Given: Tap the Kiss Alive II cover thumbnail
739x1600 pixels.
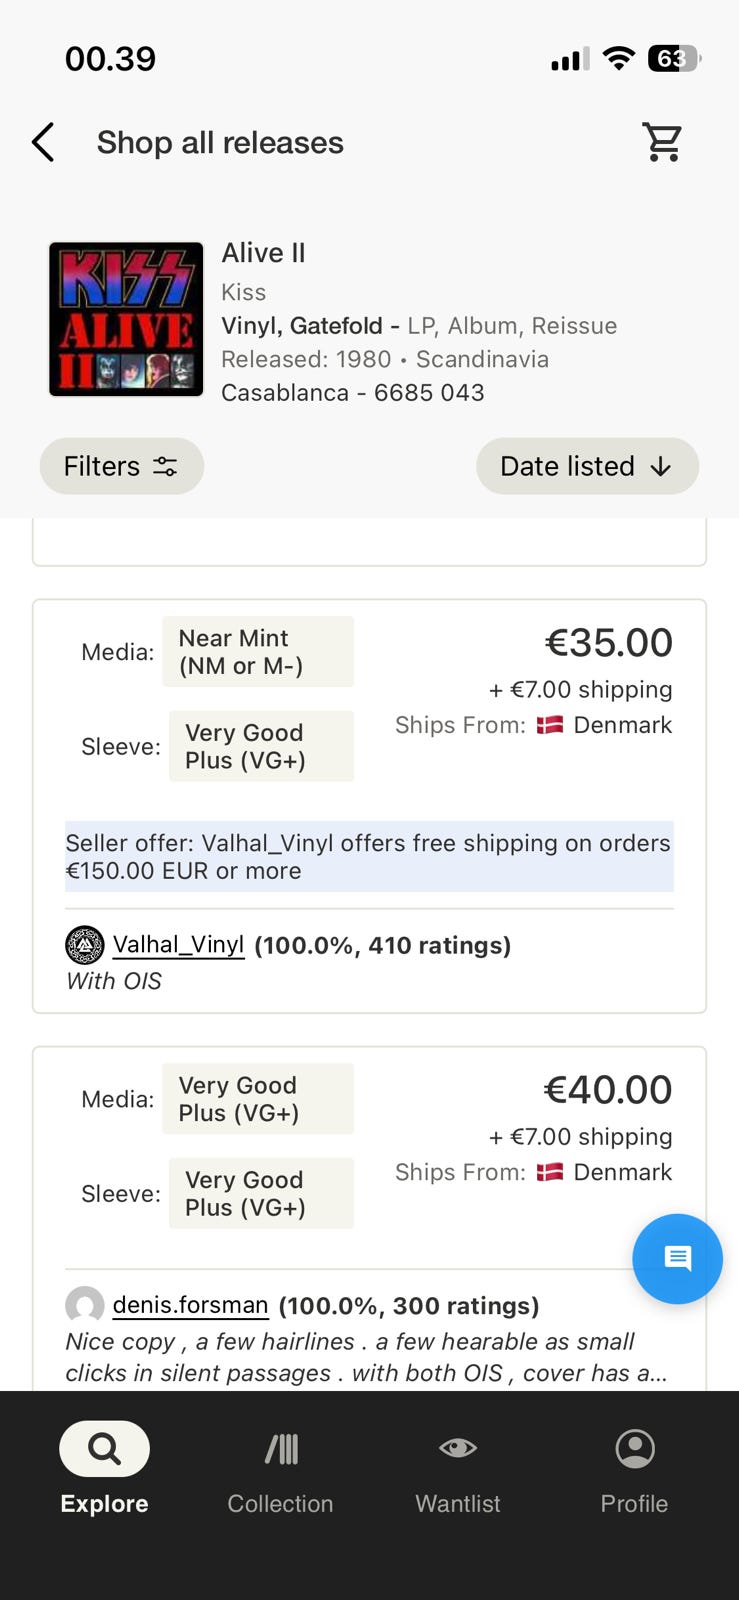Looking at the screenshot, I should 126,319.
